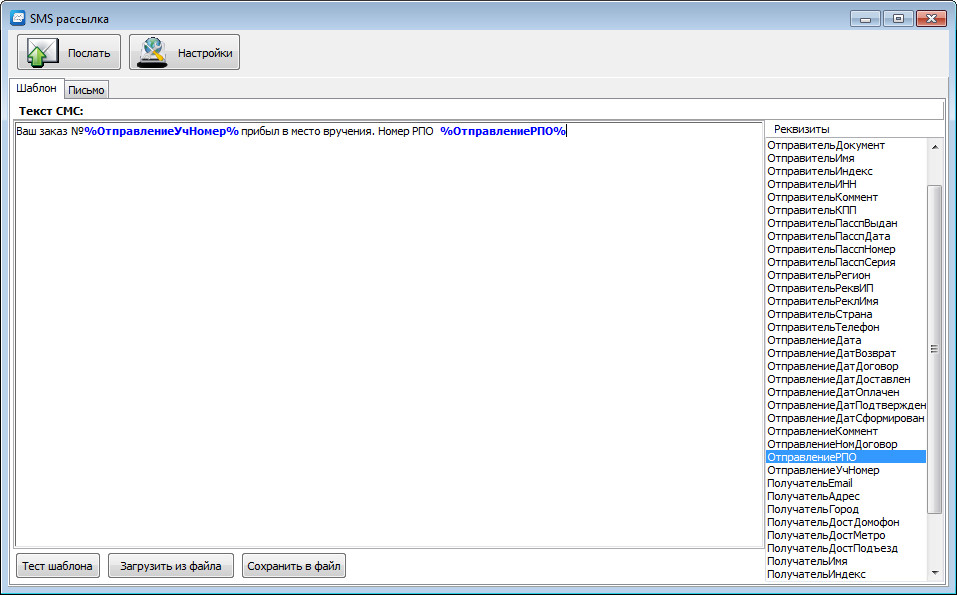
Task: Select ОтправительИмя in the list
Action: click(846, 158)
